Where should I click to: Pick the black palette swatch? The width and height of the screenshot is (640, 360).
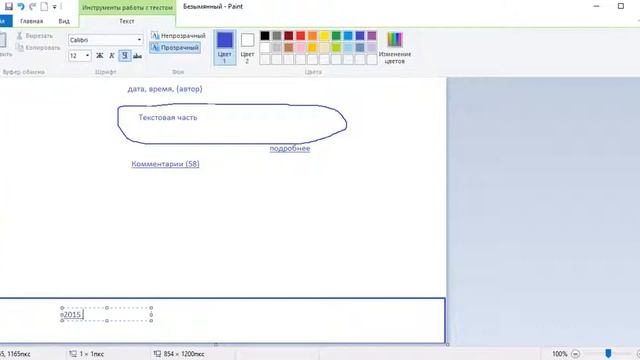tap(265, 36)
